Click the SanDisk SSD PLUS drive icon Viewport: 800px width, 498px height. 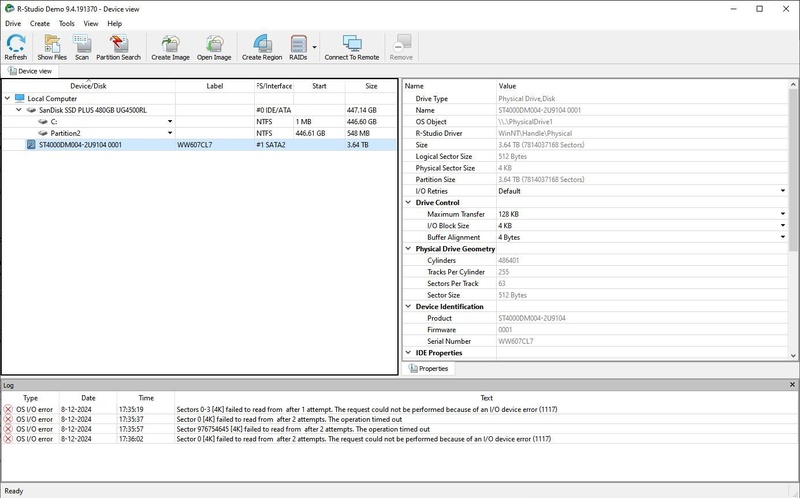(31, 110)
